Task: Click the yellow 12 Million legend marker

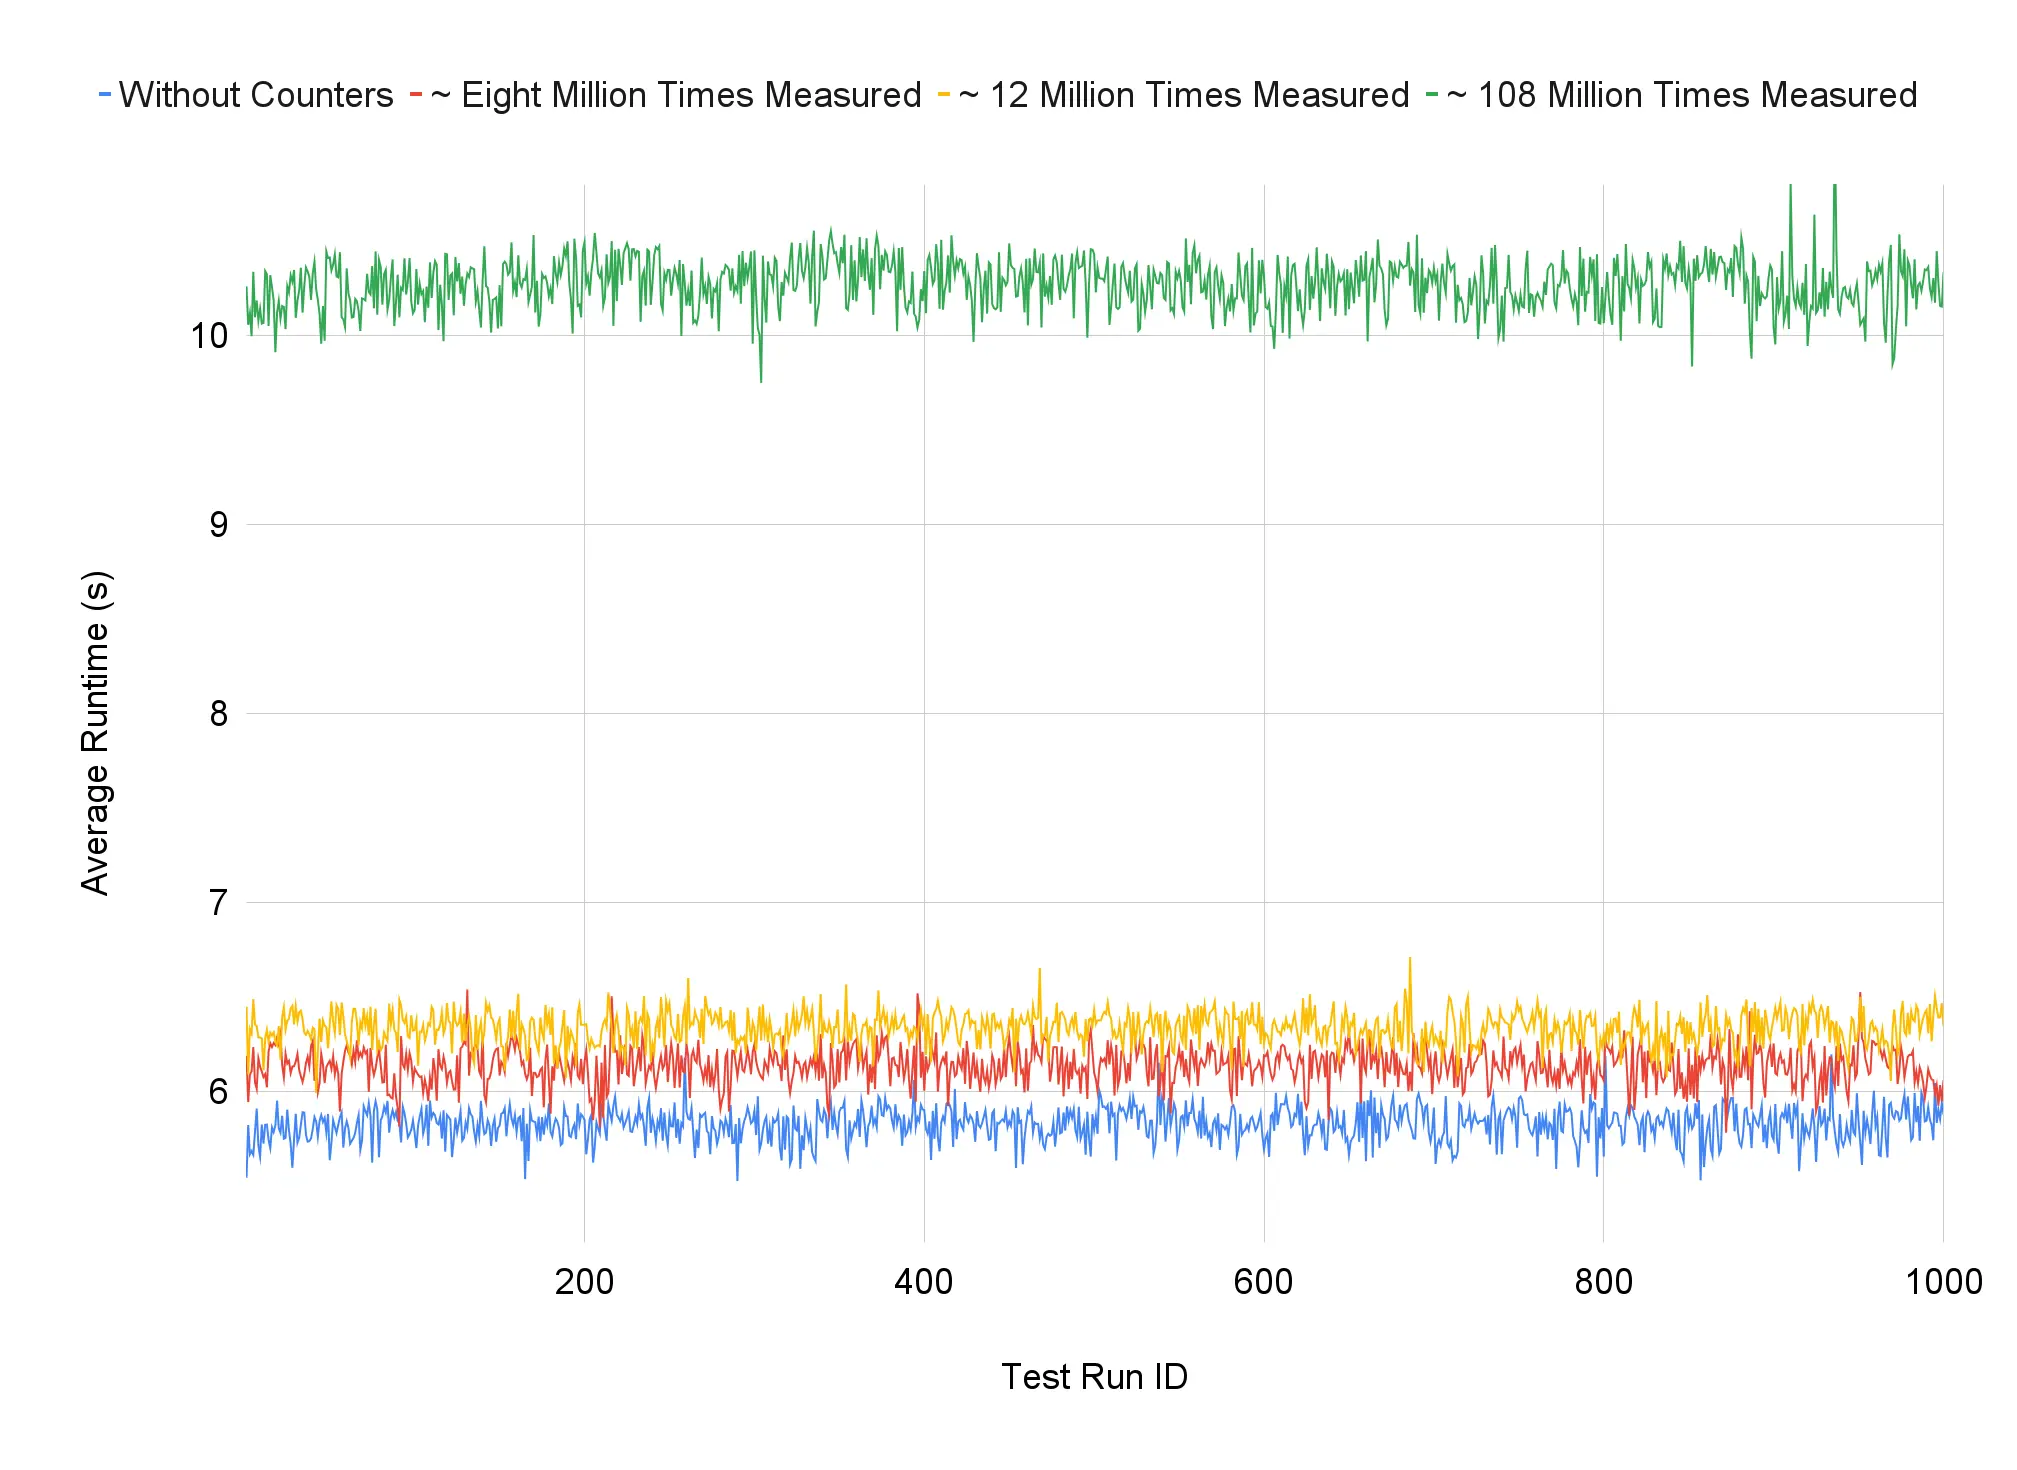Action: [944, 95]
